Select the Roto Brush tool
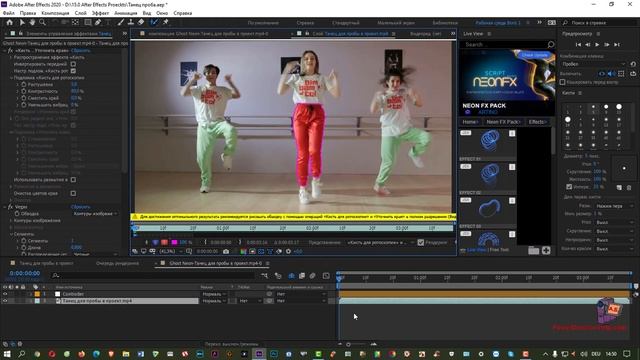This screenshot has width=640, height=360. 154,22
